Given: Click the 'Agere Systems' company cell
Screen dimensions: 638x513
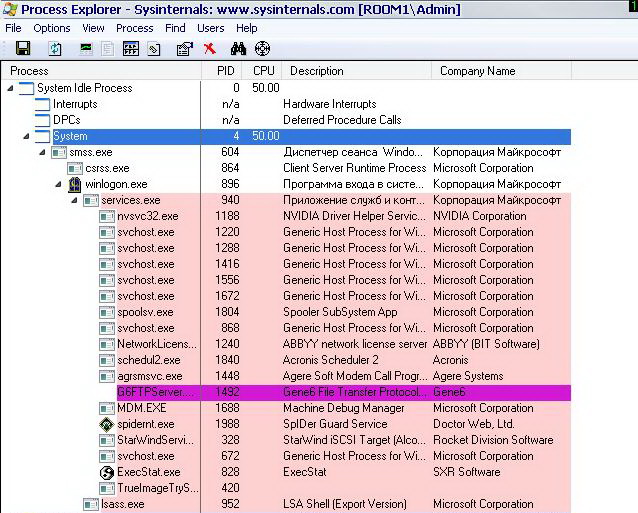Looking at the screenshot, I should [x=468, y=376].
